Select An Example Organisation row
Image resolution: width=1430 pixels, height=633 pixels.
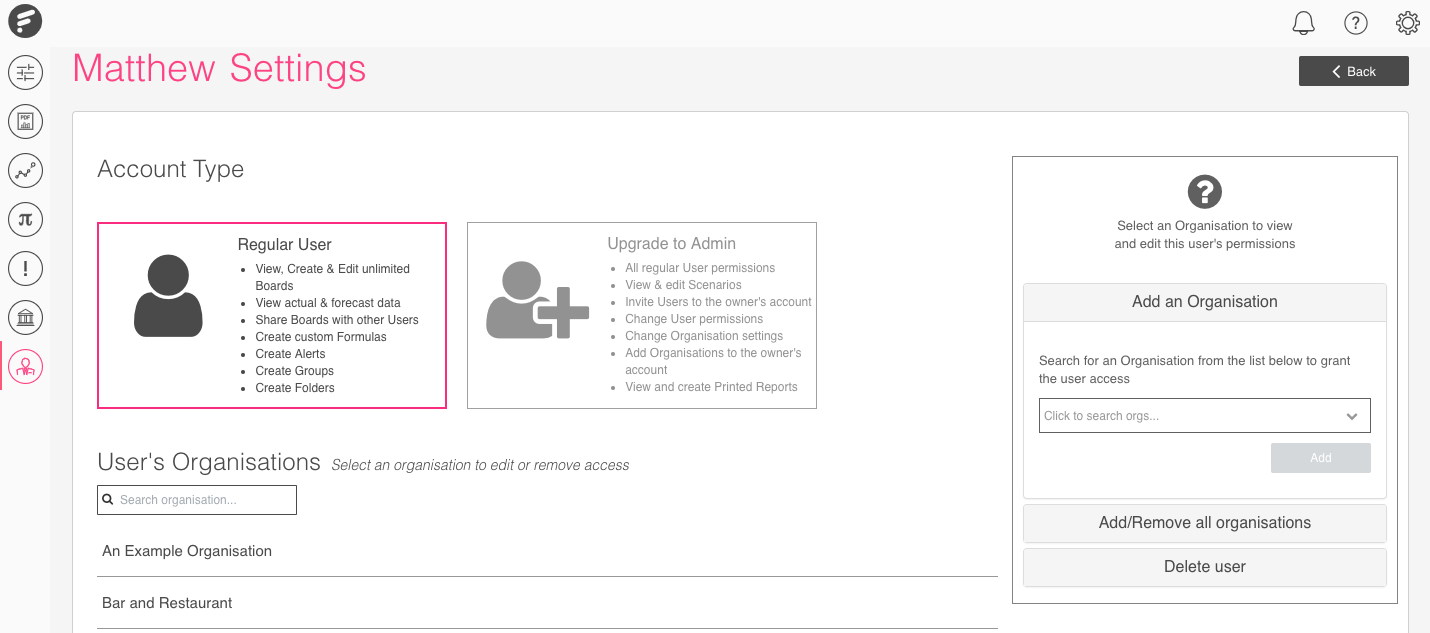[x=547, y=551]
